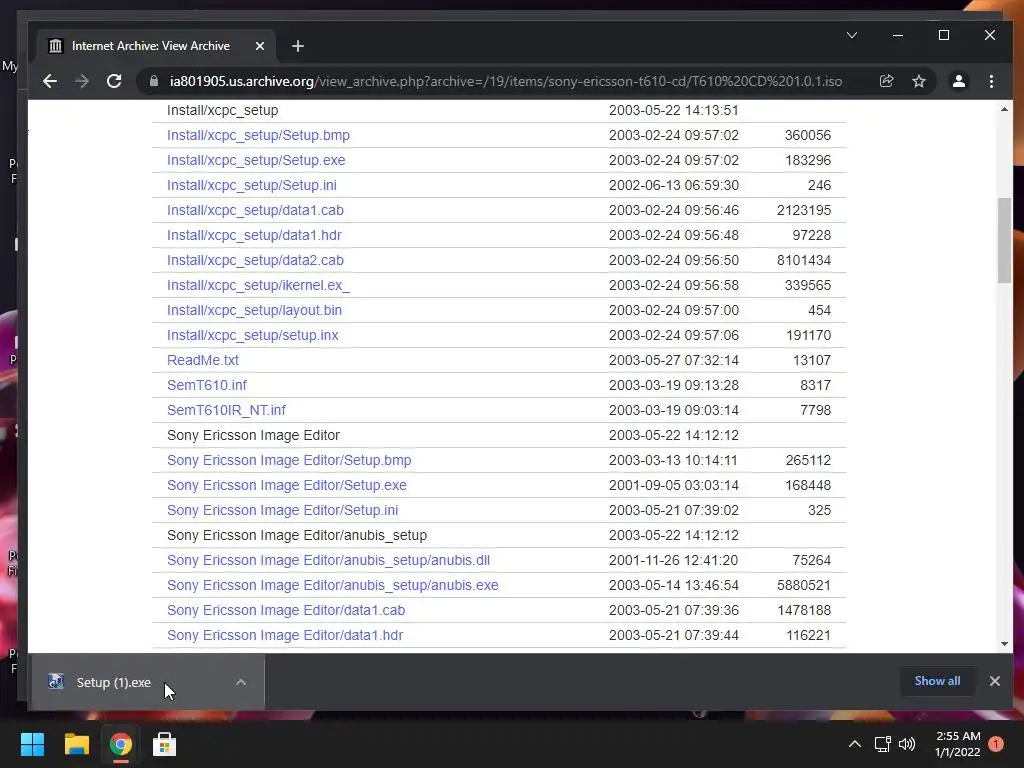Click the vertical scrollbar thumb

coord(1004,240)
